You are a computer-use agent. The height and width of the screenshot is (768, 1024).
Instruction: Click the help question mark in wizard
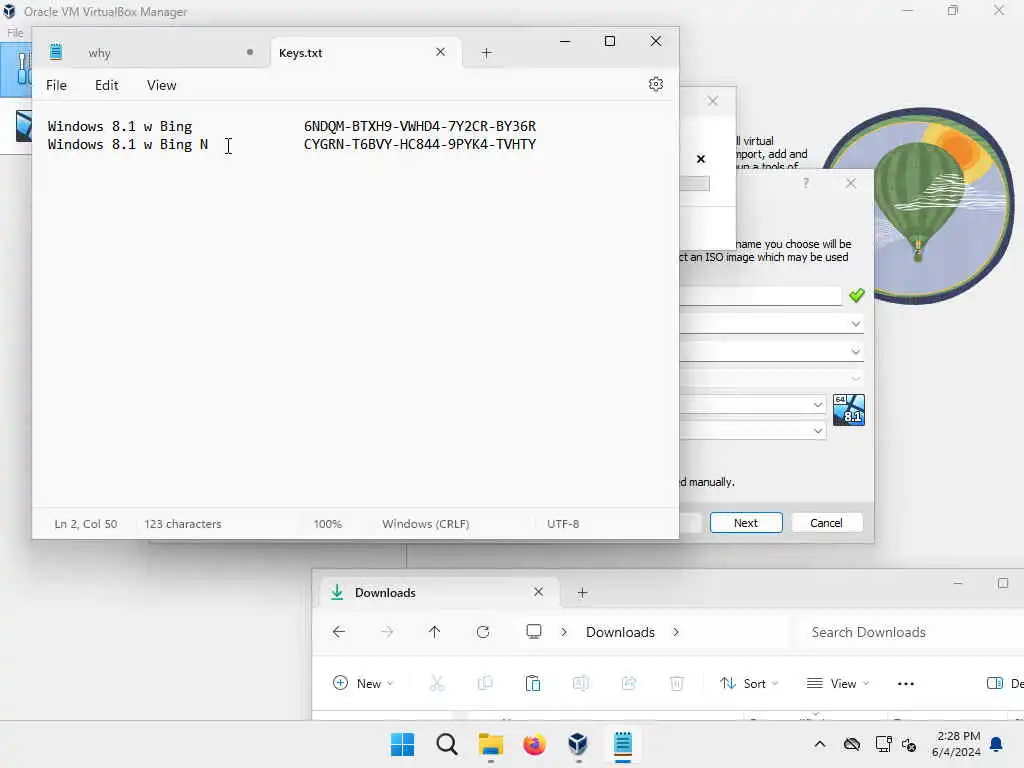[x=806, y=183]
